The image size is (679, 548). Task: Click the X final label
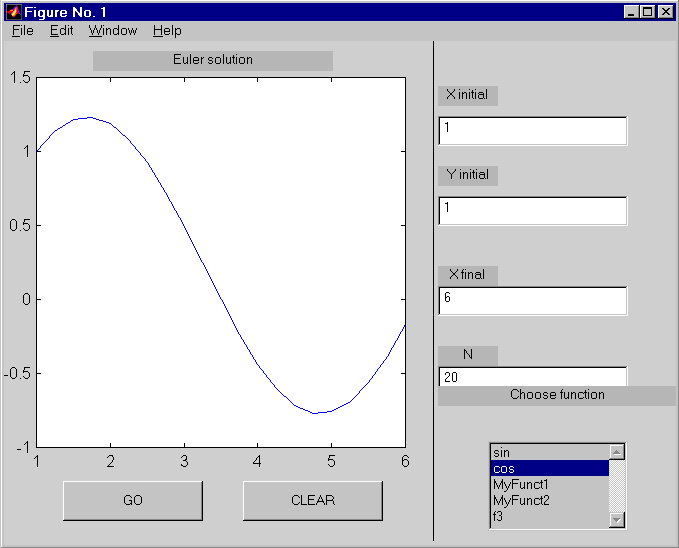click(x=468, y=275)
